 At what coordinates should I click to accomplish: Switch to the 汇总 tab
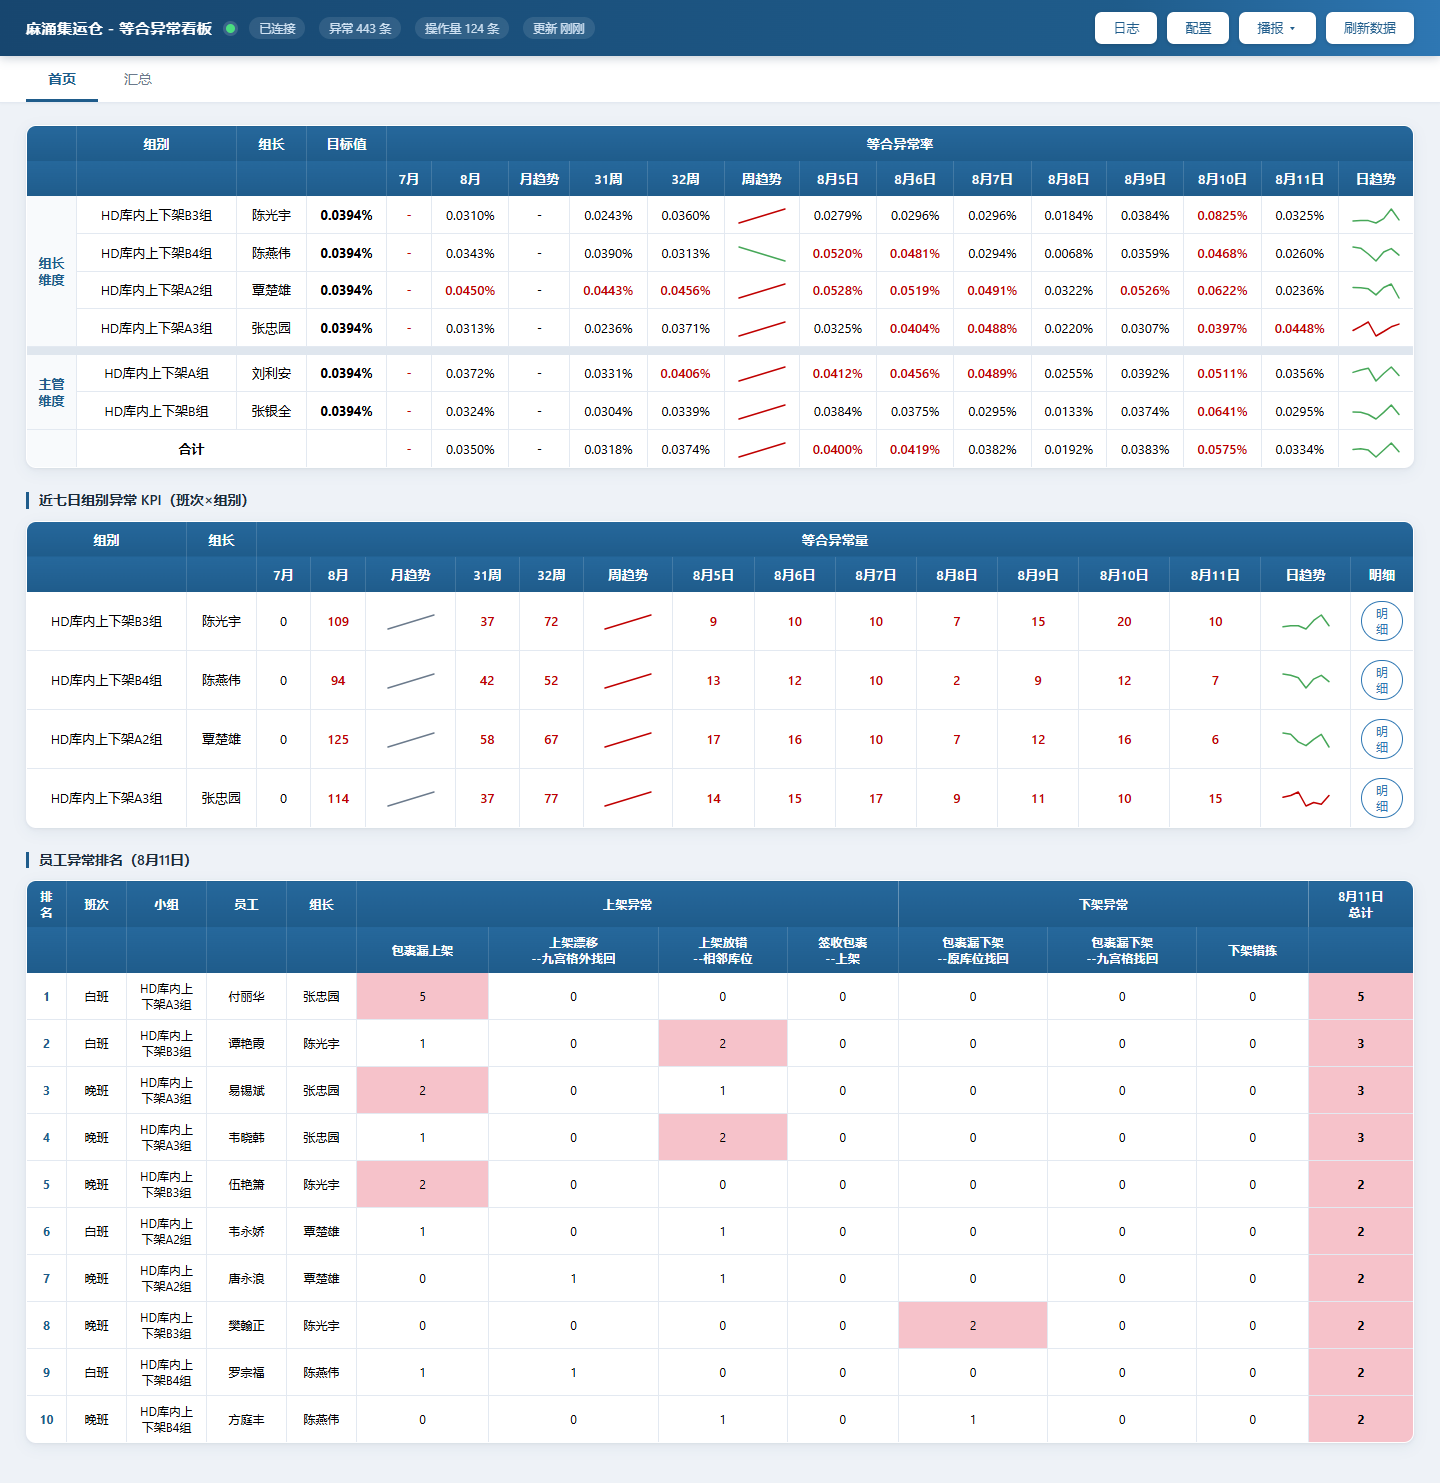pos(138,79)
